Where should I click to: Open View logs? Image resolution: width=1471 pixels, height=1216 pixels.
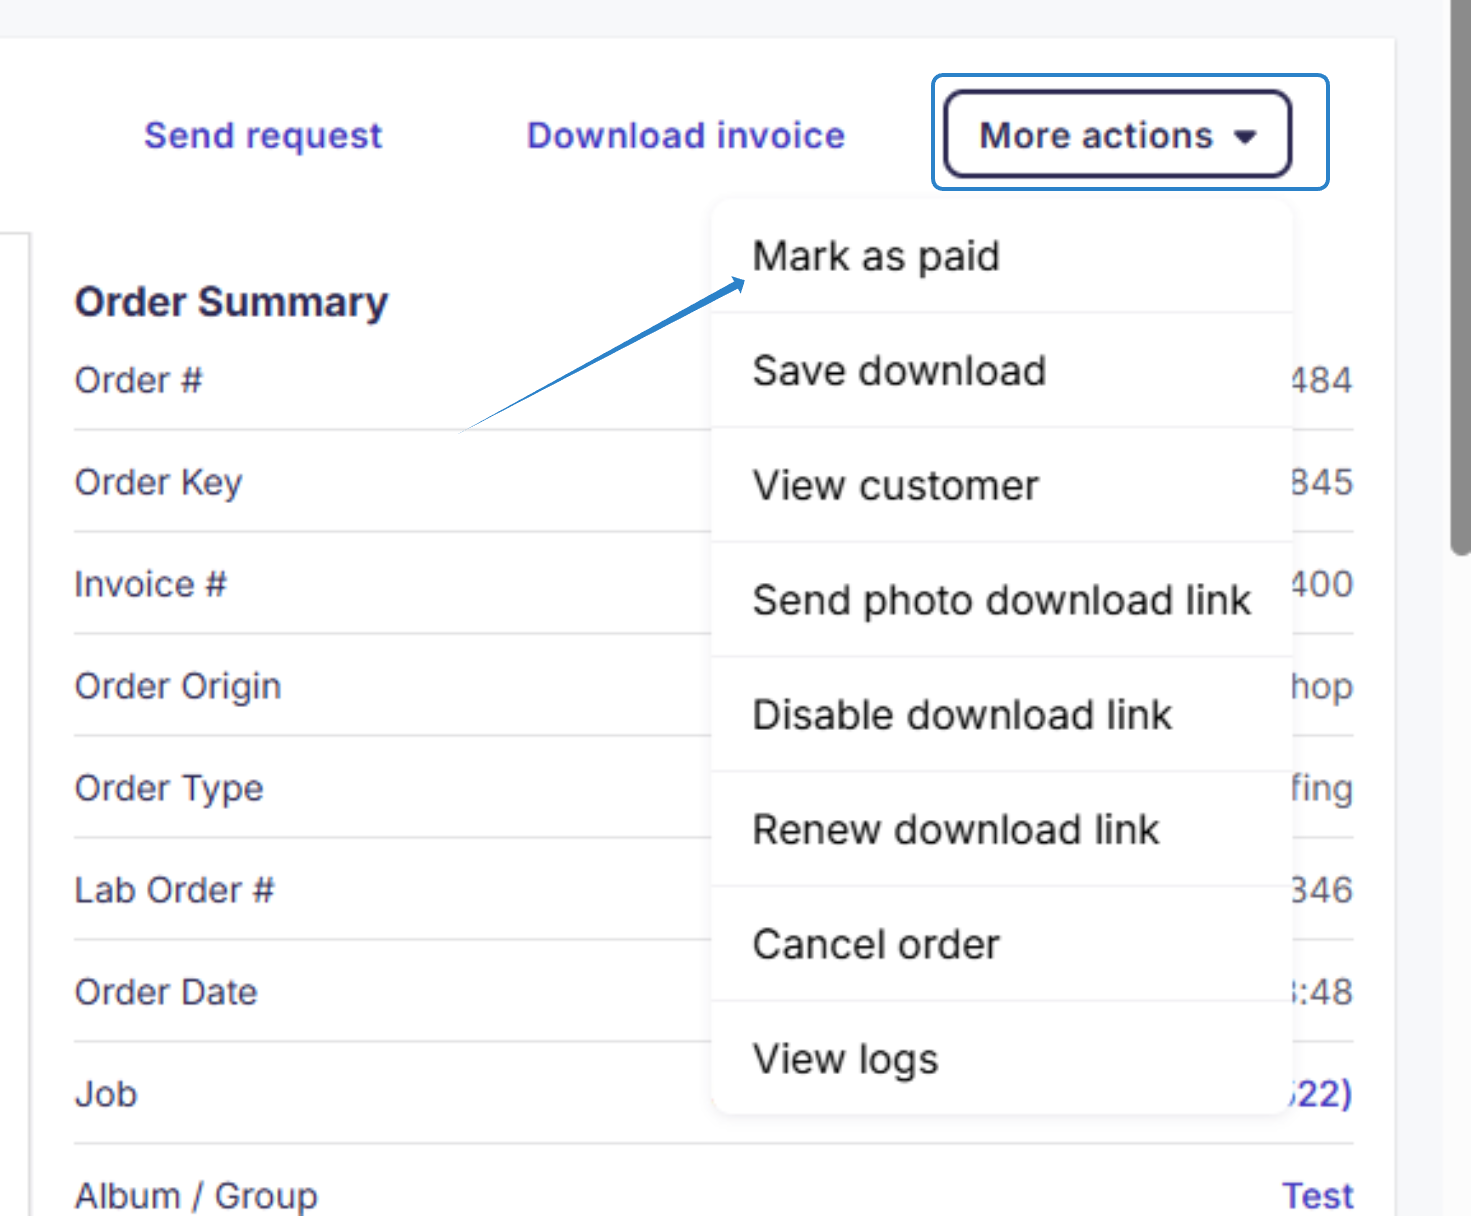[x=845, y=1058]
